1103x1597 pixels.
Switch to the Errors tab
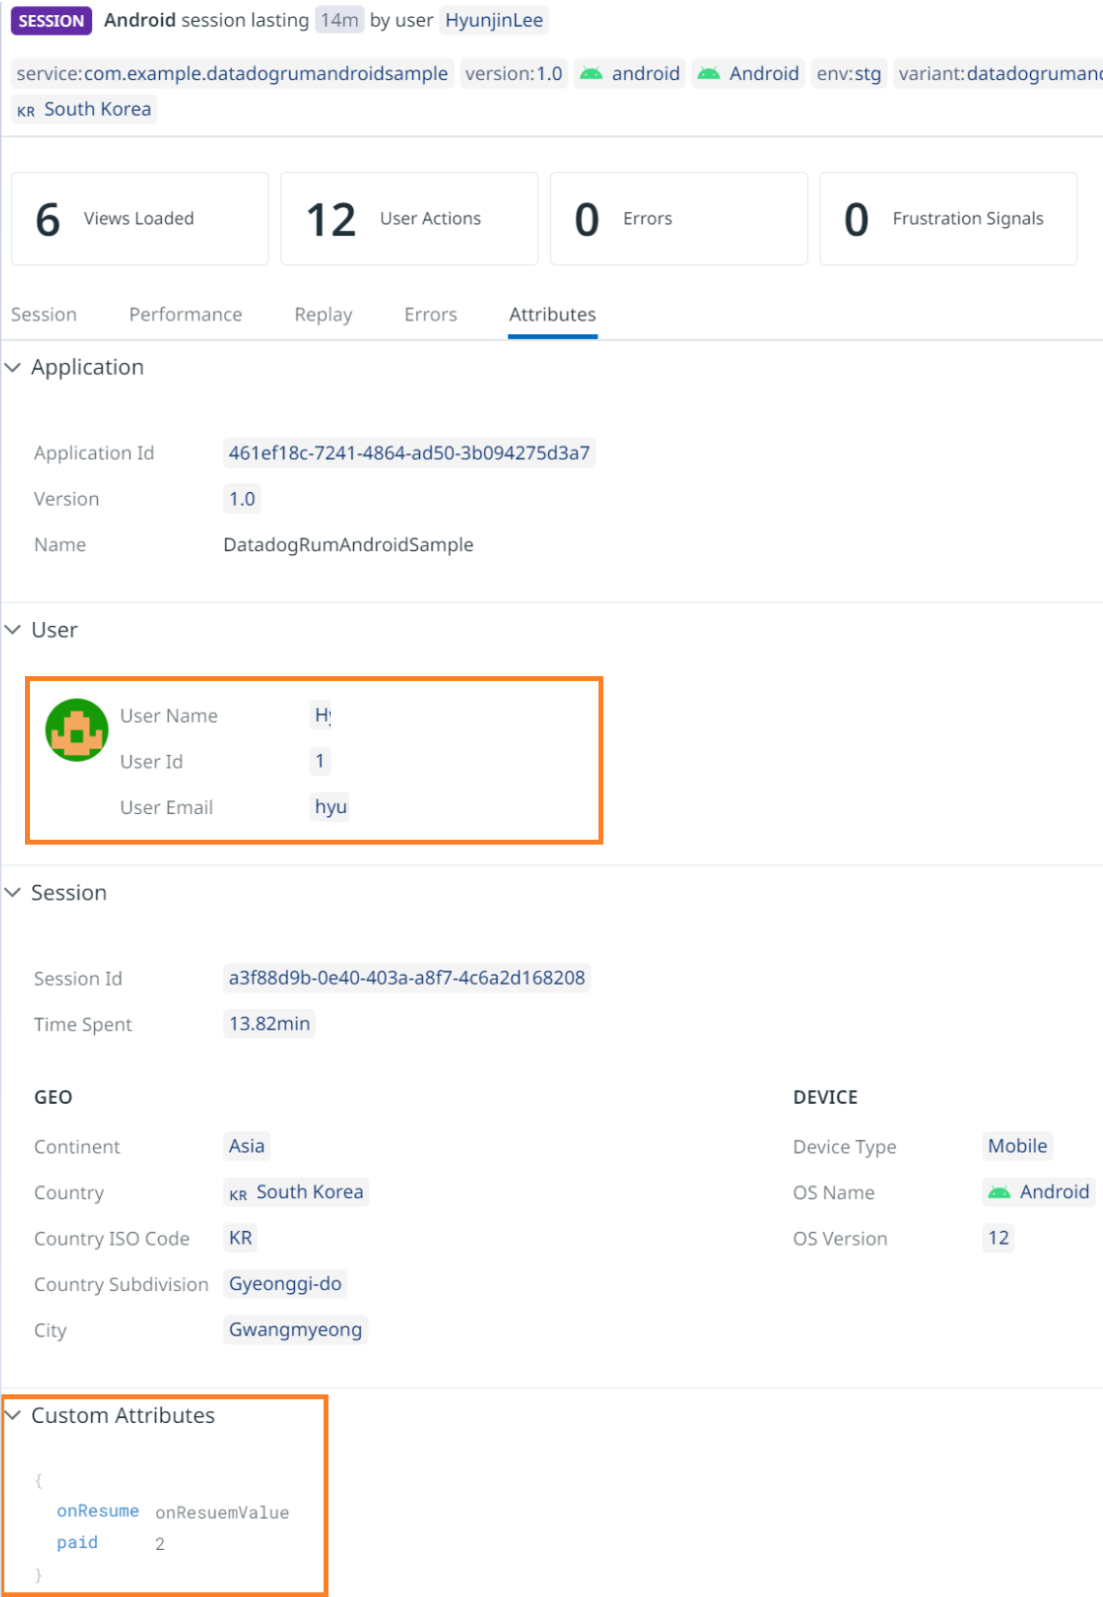point(431,315)
